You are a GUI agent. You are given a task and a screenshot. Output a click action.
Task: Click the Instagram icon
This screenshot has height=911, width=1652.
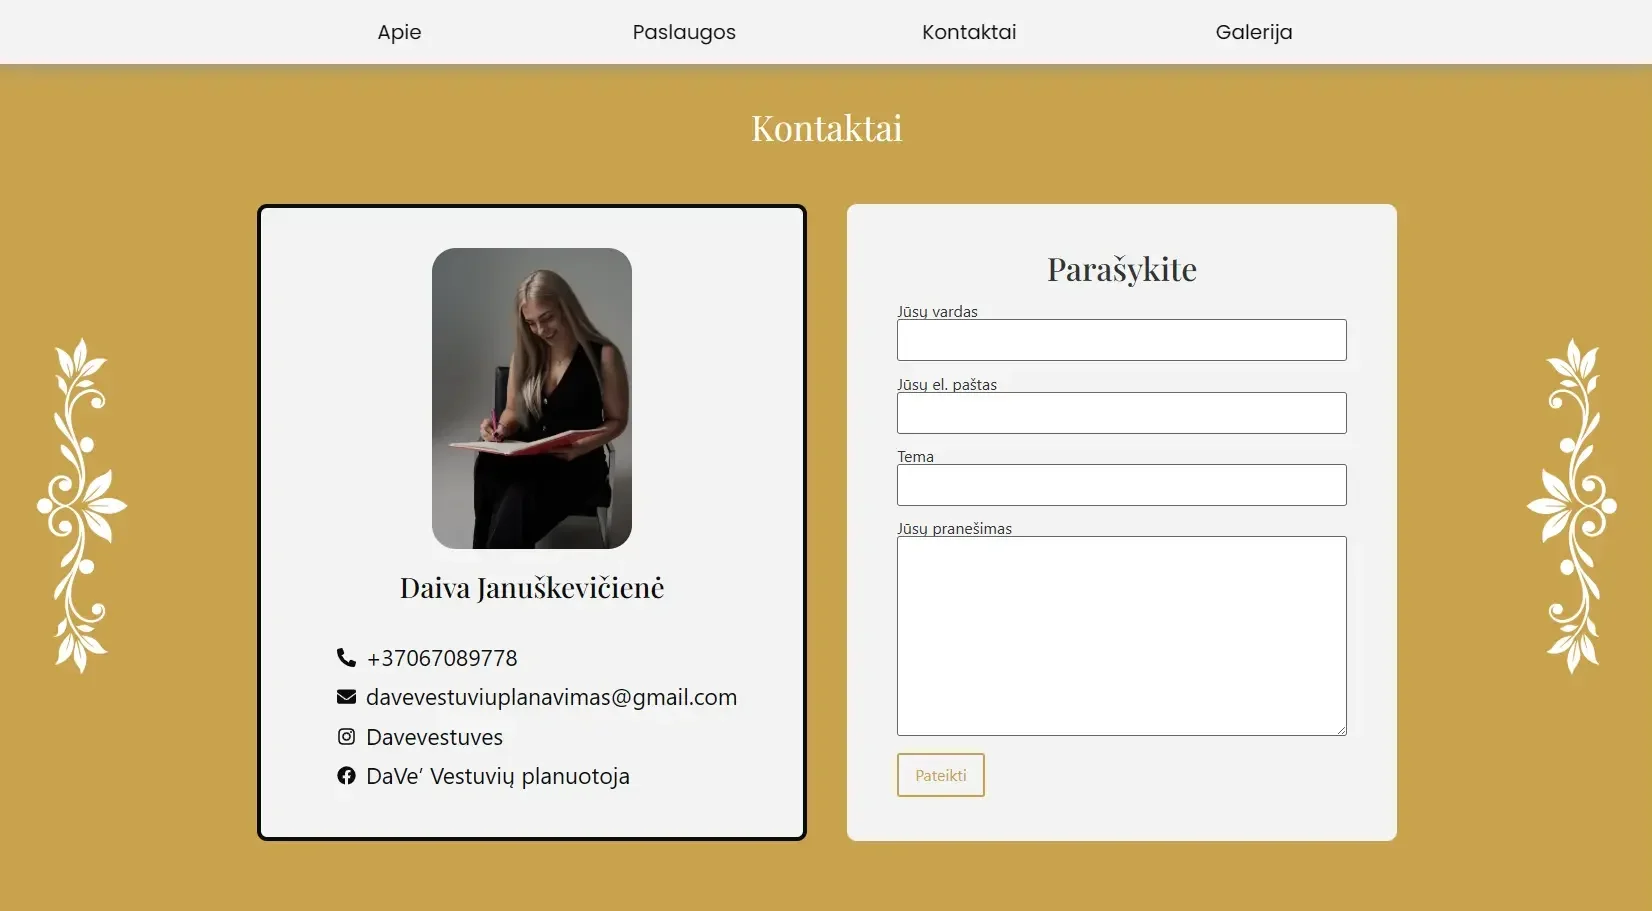[x=346, y=737]
